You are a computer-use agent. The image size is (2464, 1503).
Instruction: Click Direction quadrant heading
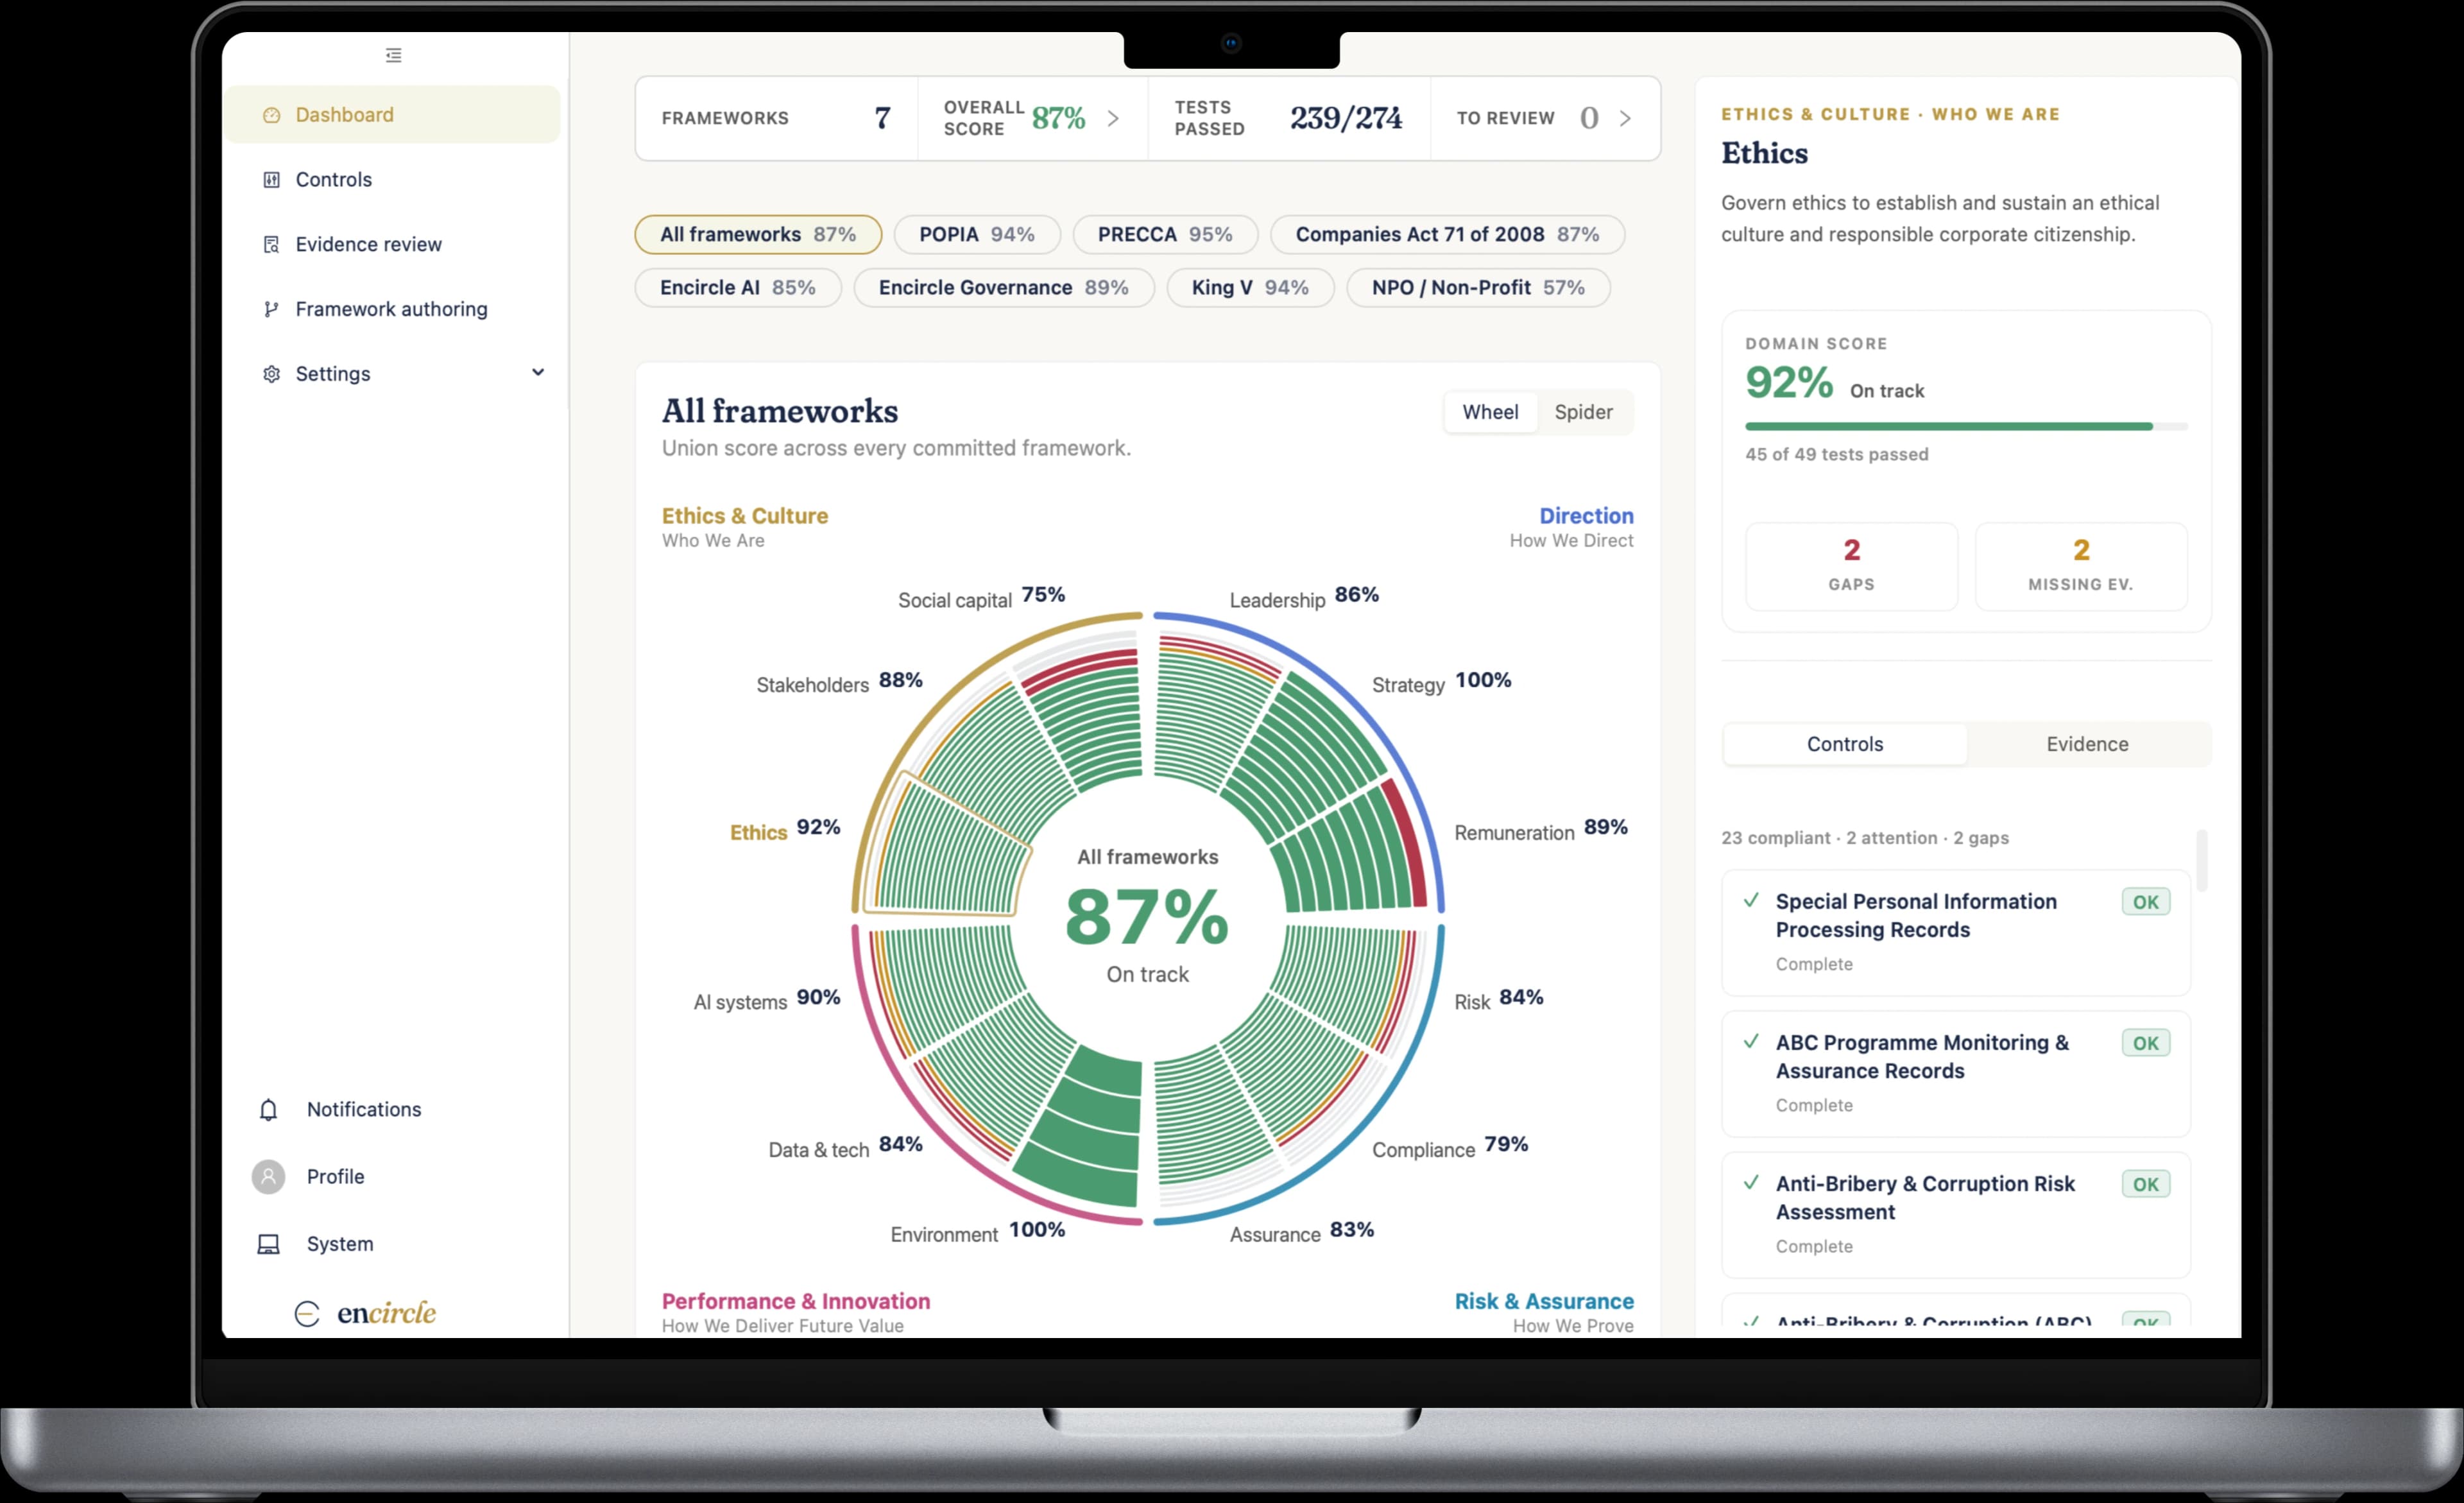tap(1586, 516)
